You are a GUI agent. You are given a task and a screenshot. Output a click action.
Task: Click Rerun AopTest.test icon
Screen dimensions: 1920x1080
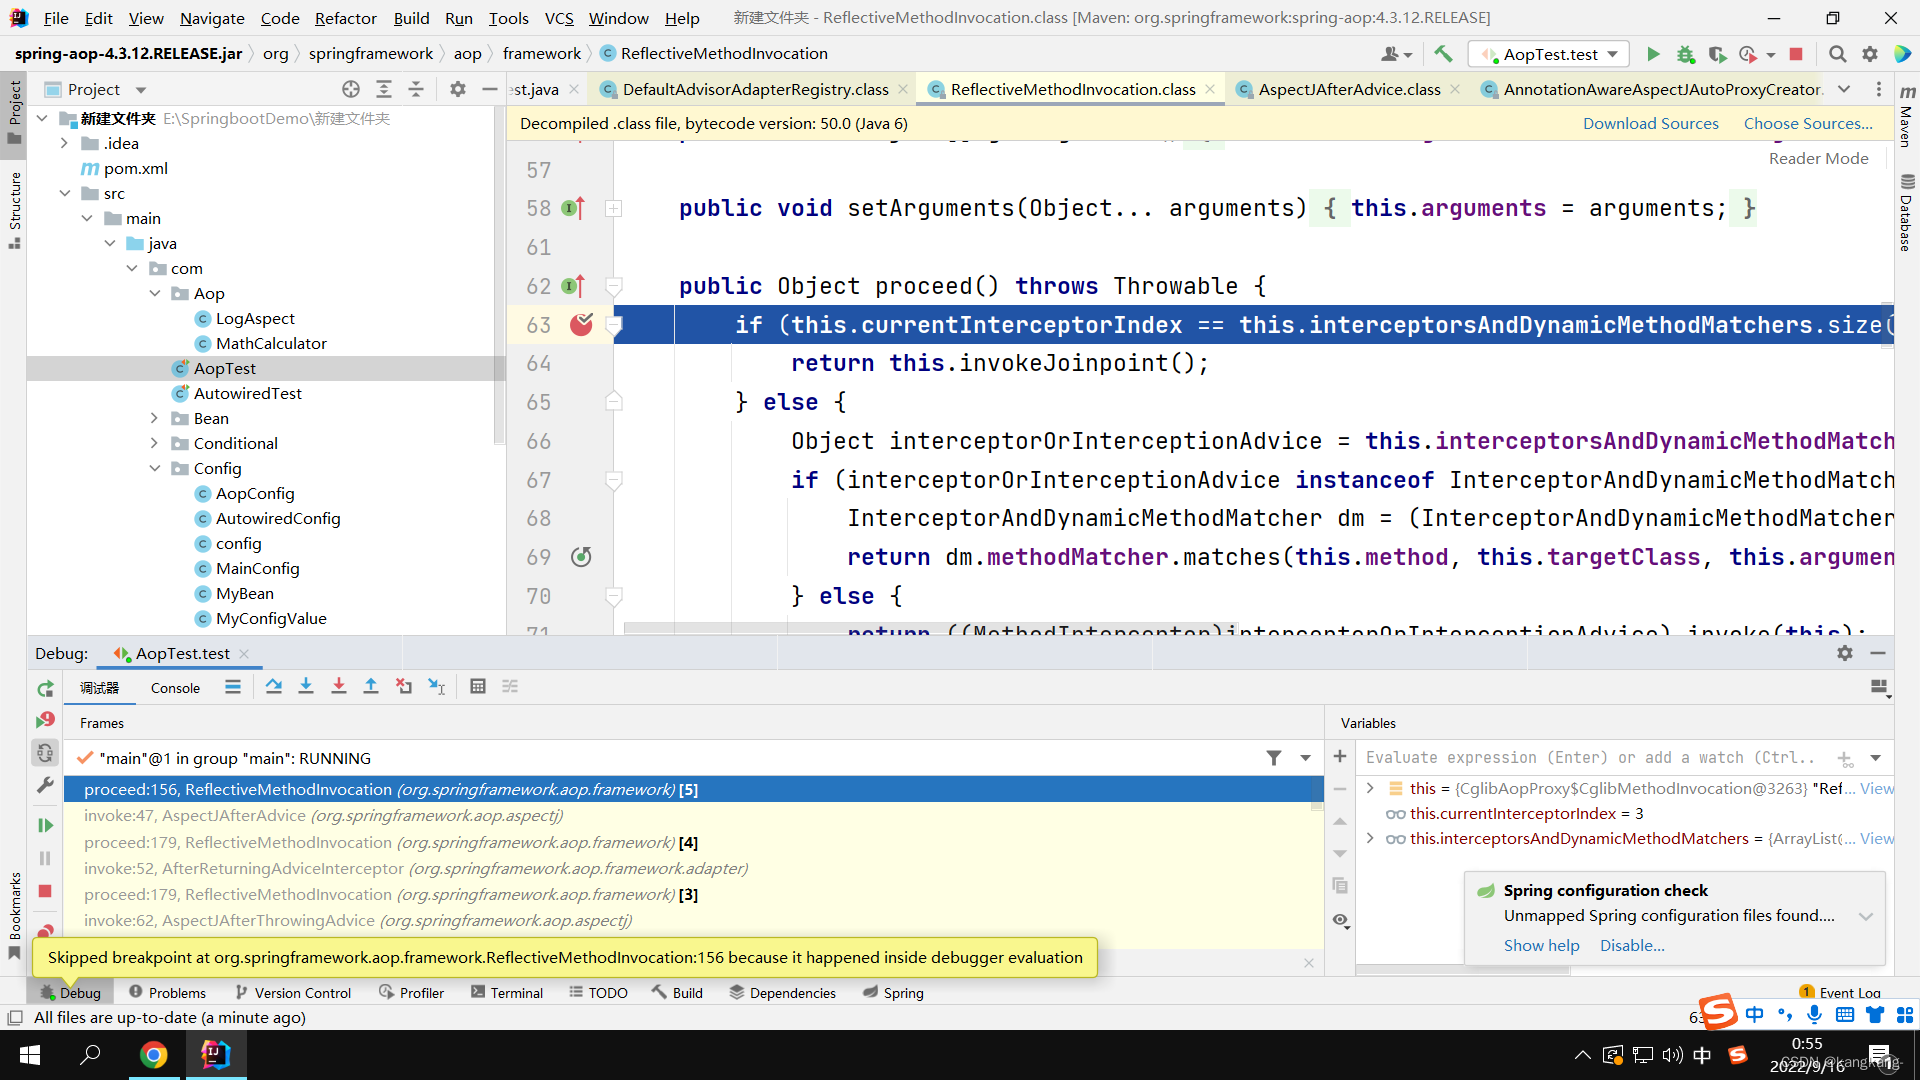pos(45,689)
